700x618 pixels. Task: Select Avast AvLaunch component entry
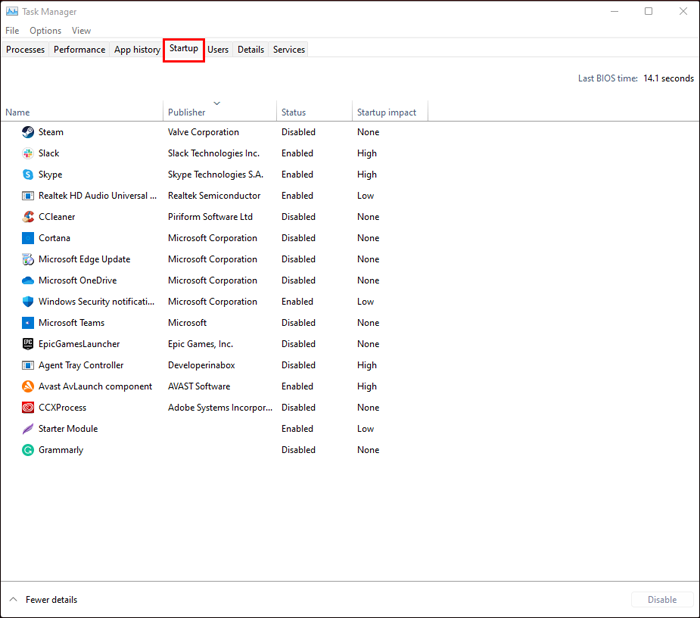[x=95, y=386]
